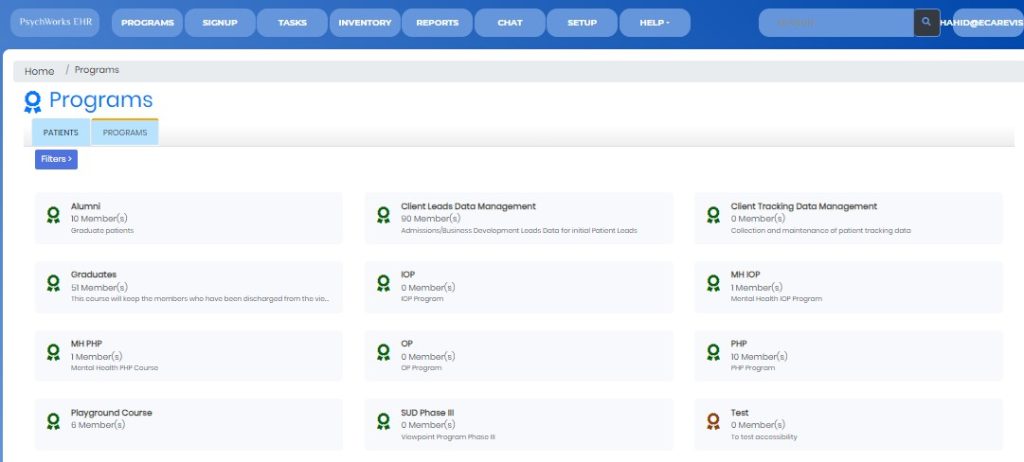Click into the search input field
The image size is (1024, 462).
(x=836, y=23)
